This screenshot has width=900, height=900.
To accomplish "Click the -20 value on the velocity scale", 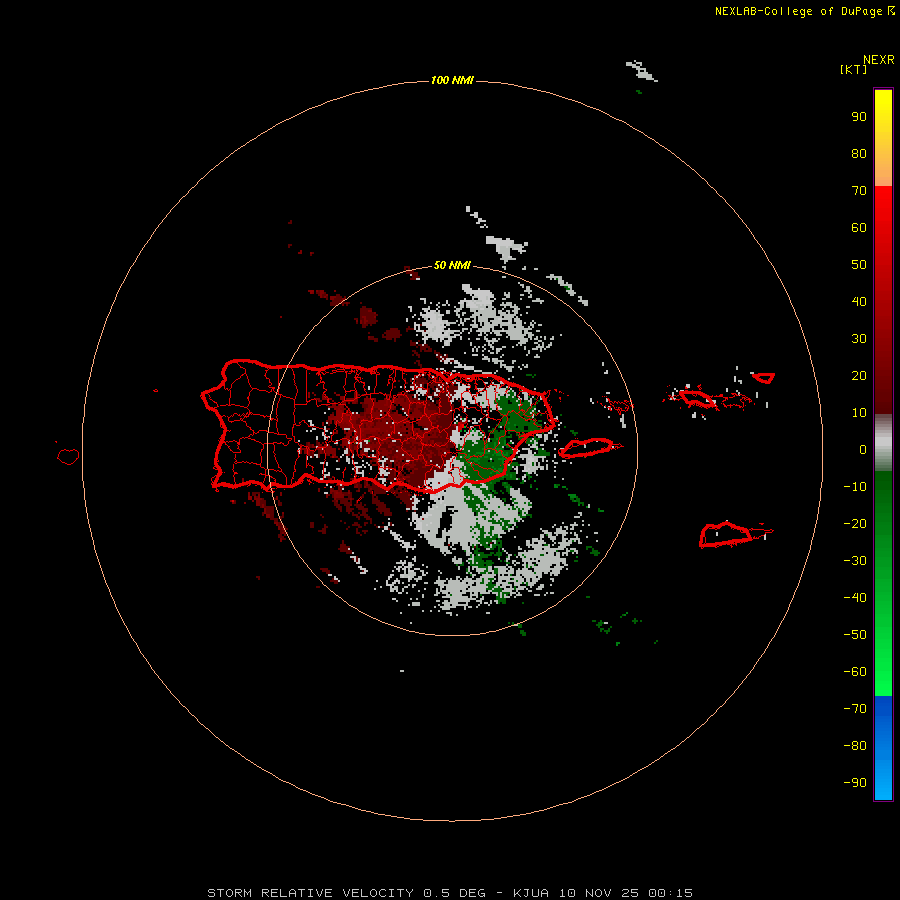I will pyautogui.click(x=855, y=523).
